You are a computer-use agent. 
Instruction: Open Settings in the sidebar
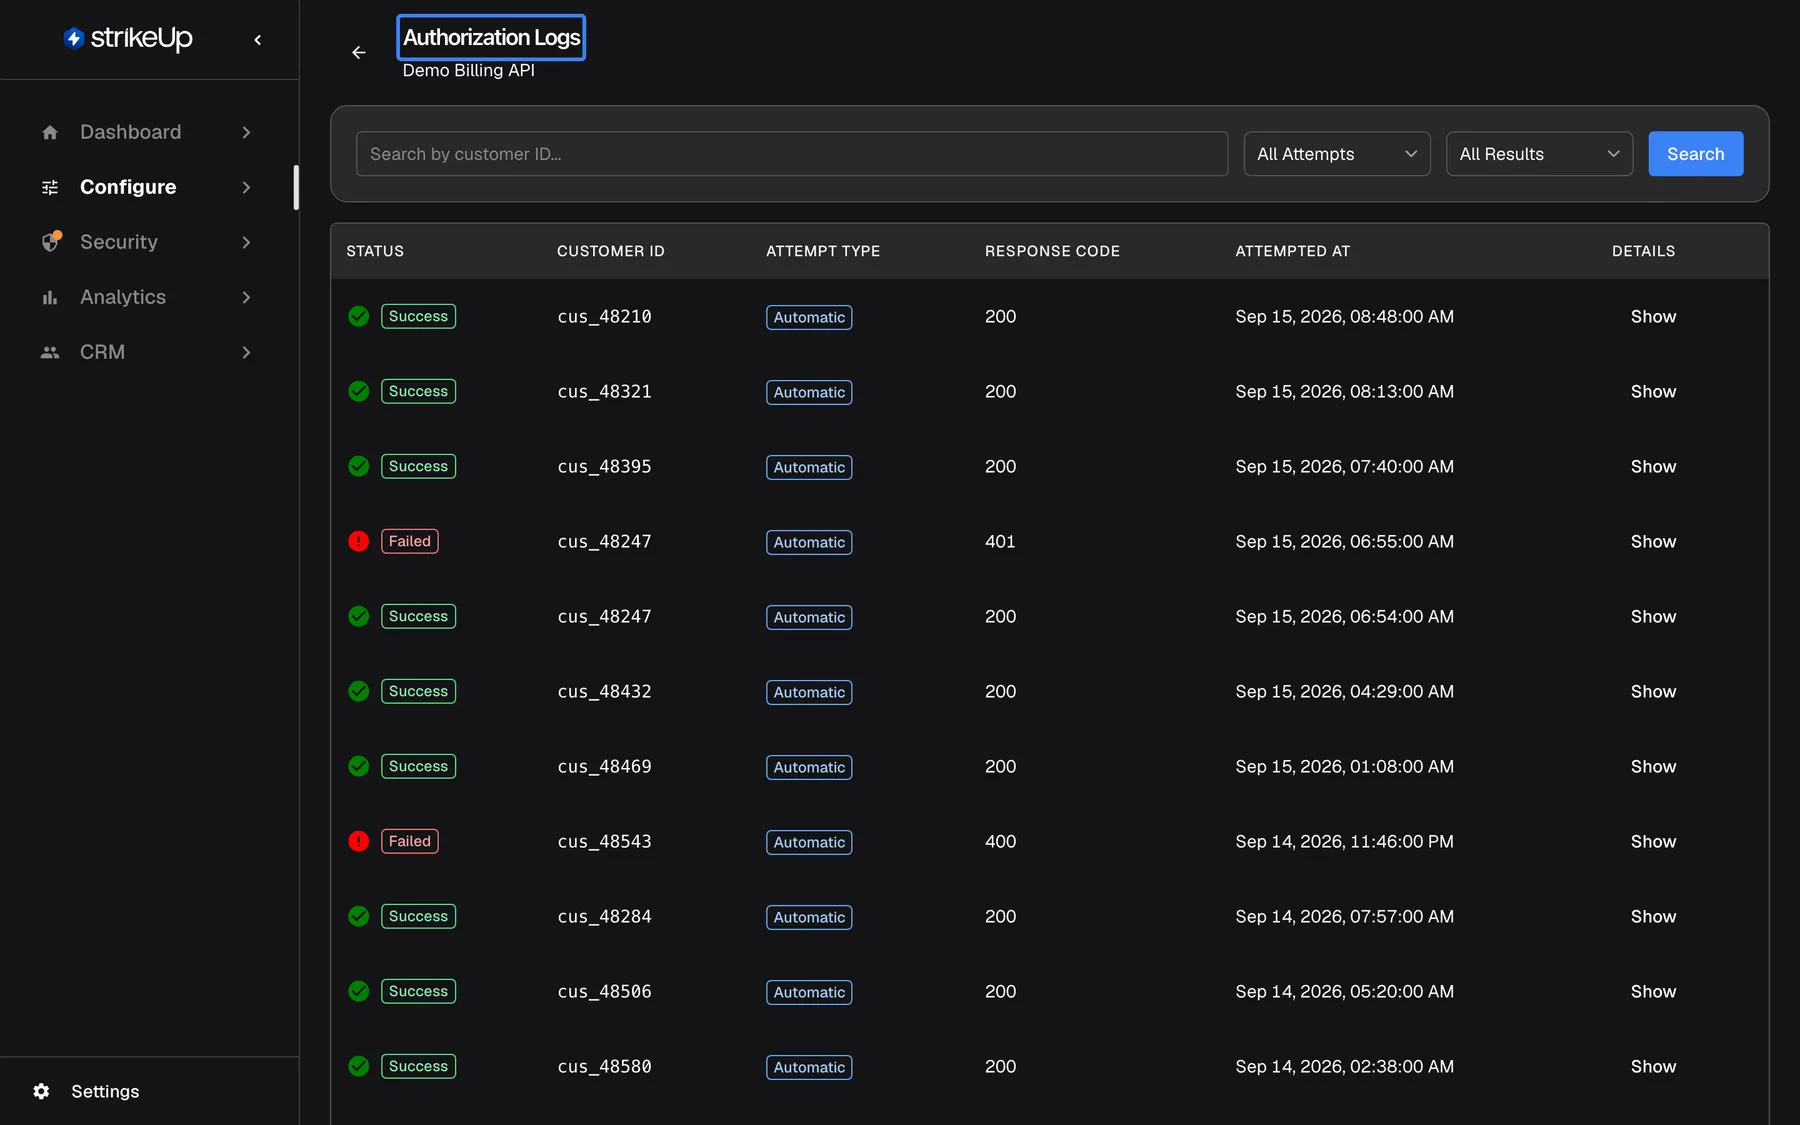pyautogui.click(x=105, y=1091)
